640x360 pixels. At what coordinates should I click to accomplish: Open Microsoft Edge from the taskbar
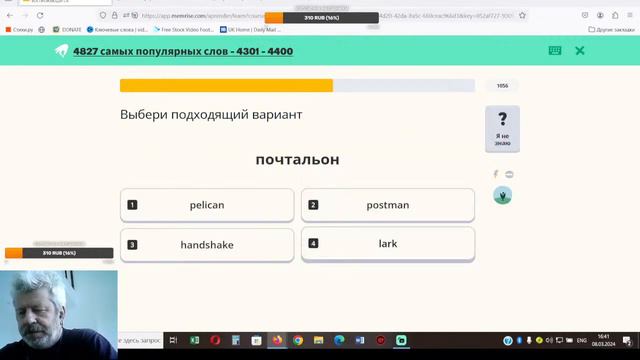coord(339,340)
